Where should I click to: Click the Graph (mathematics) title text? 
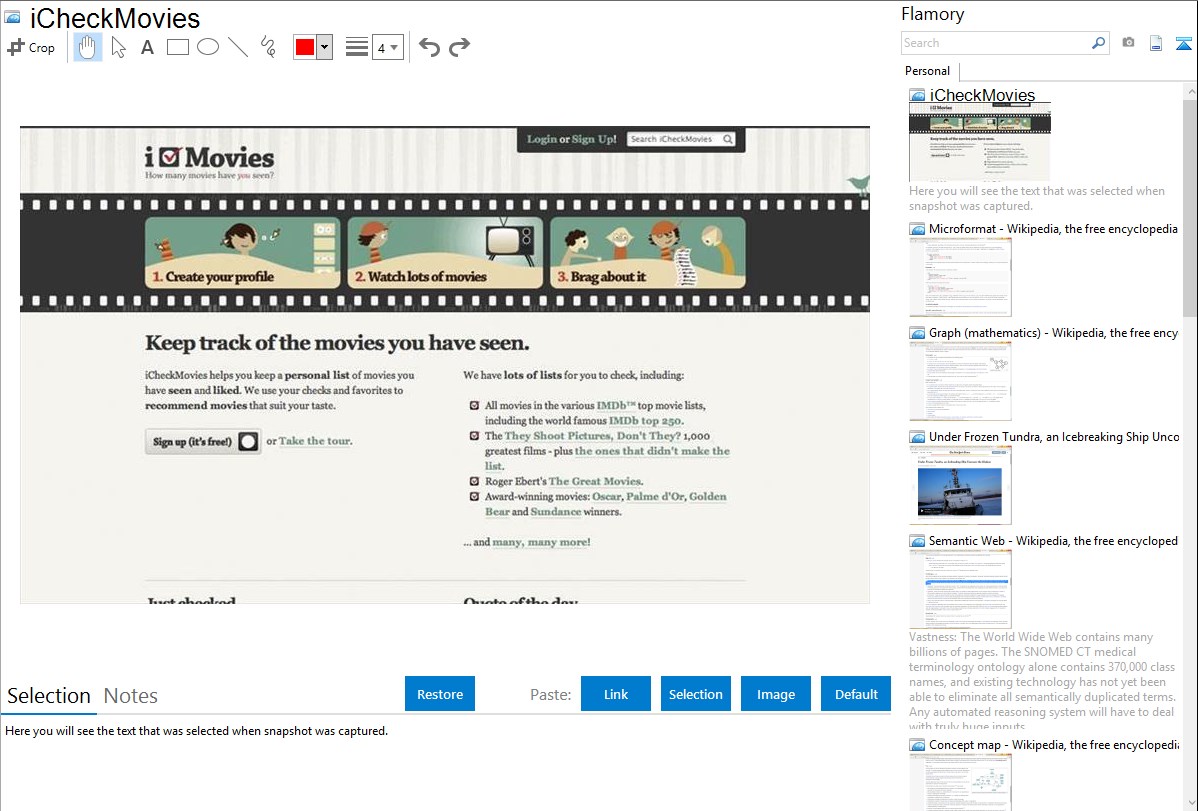coord(1053,333)
